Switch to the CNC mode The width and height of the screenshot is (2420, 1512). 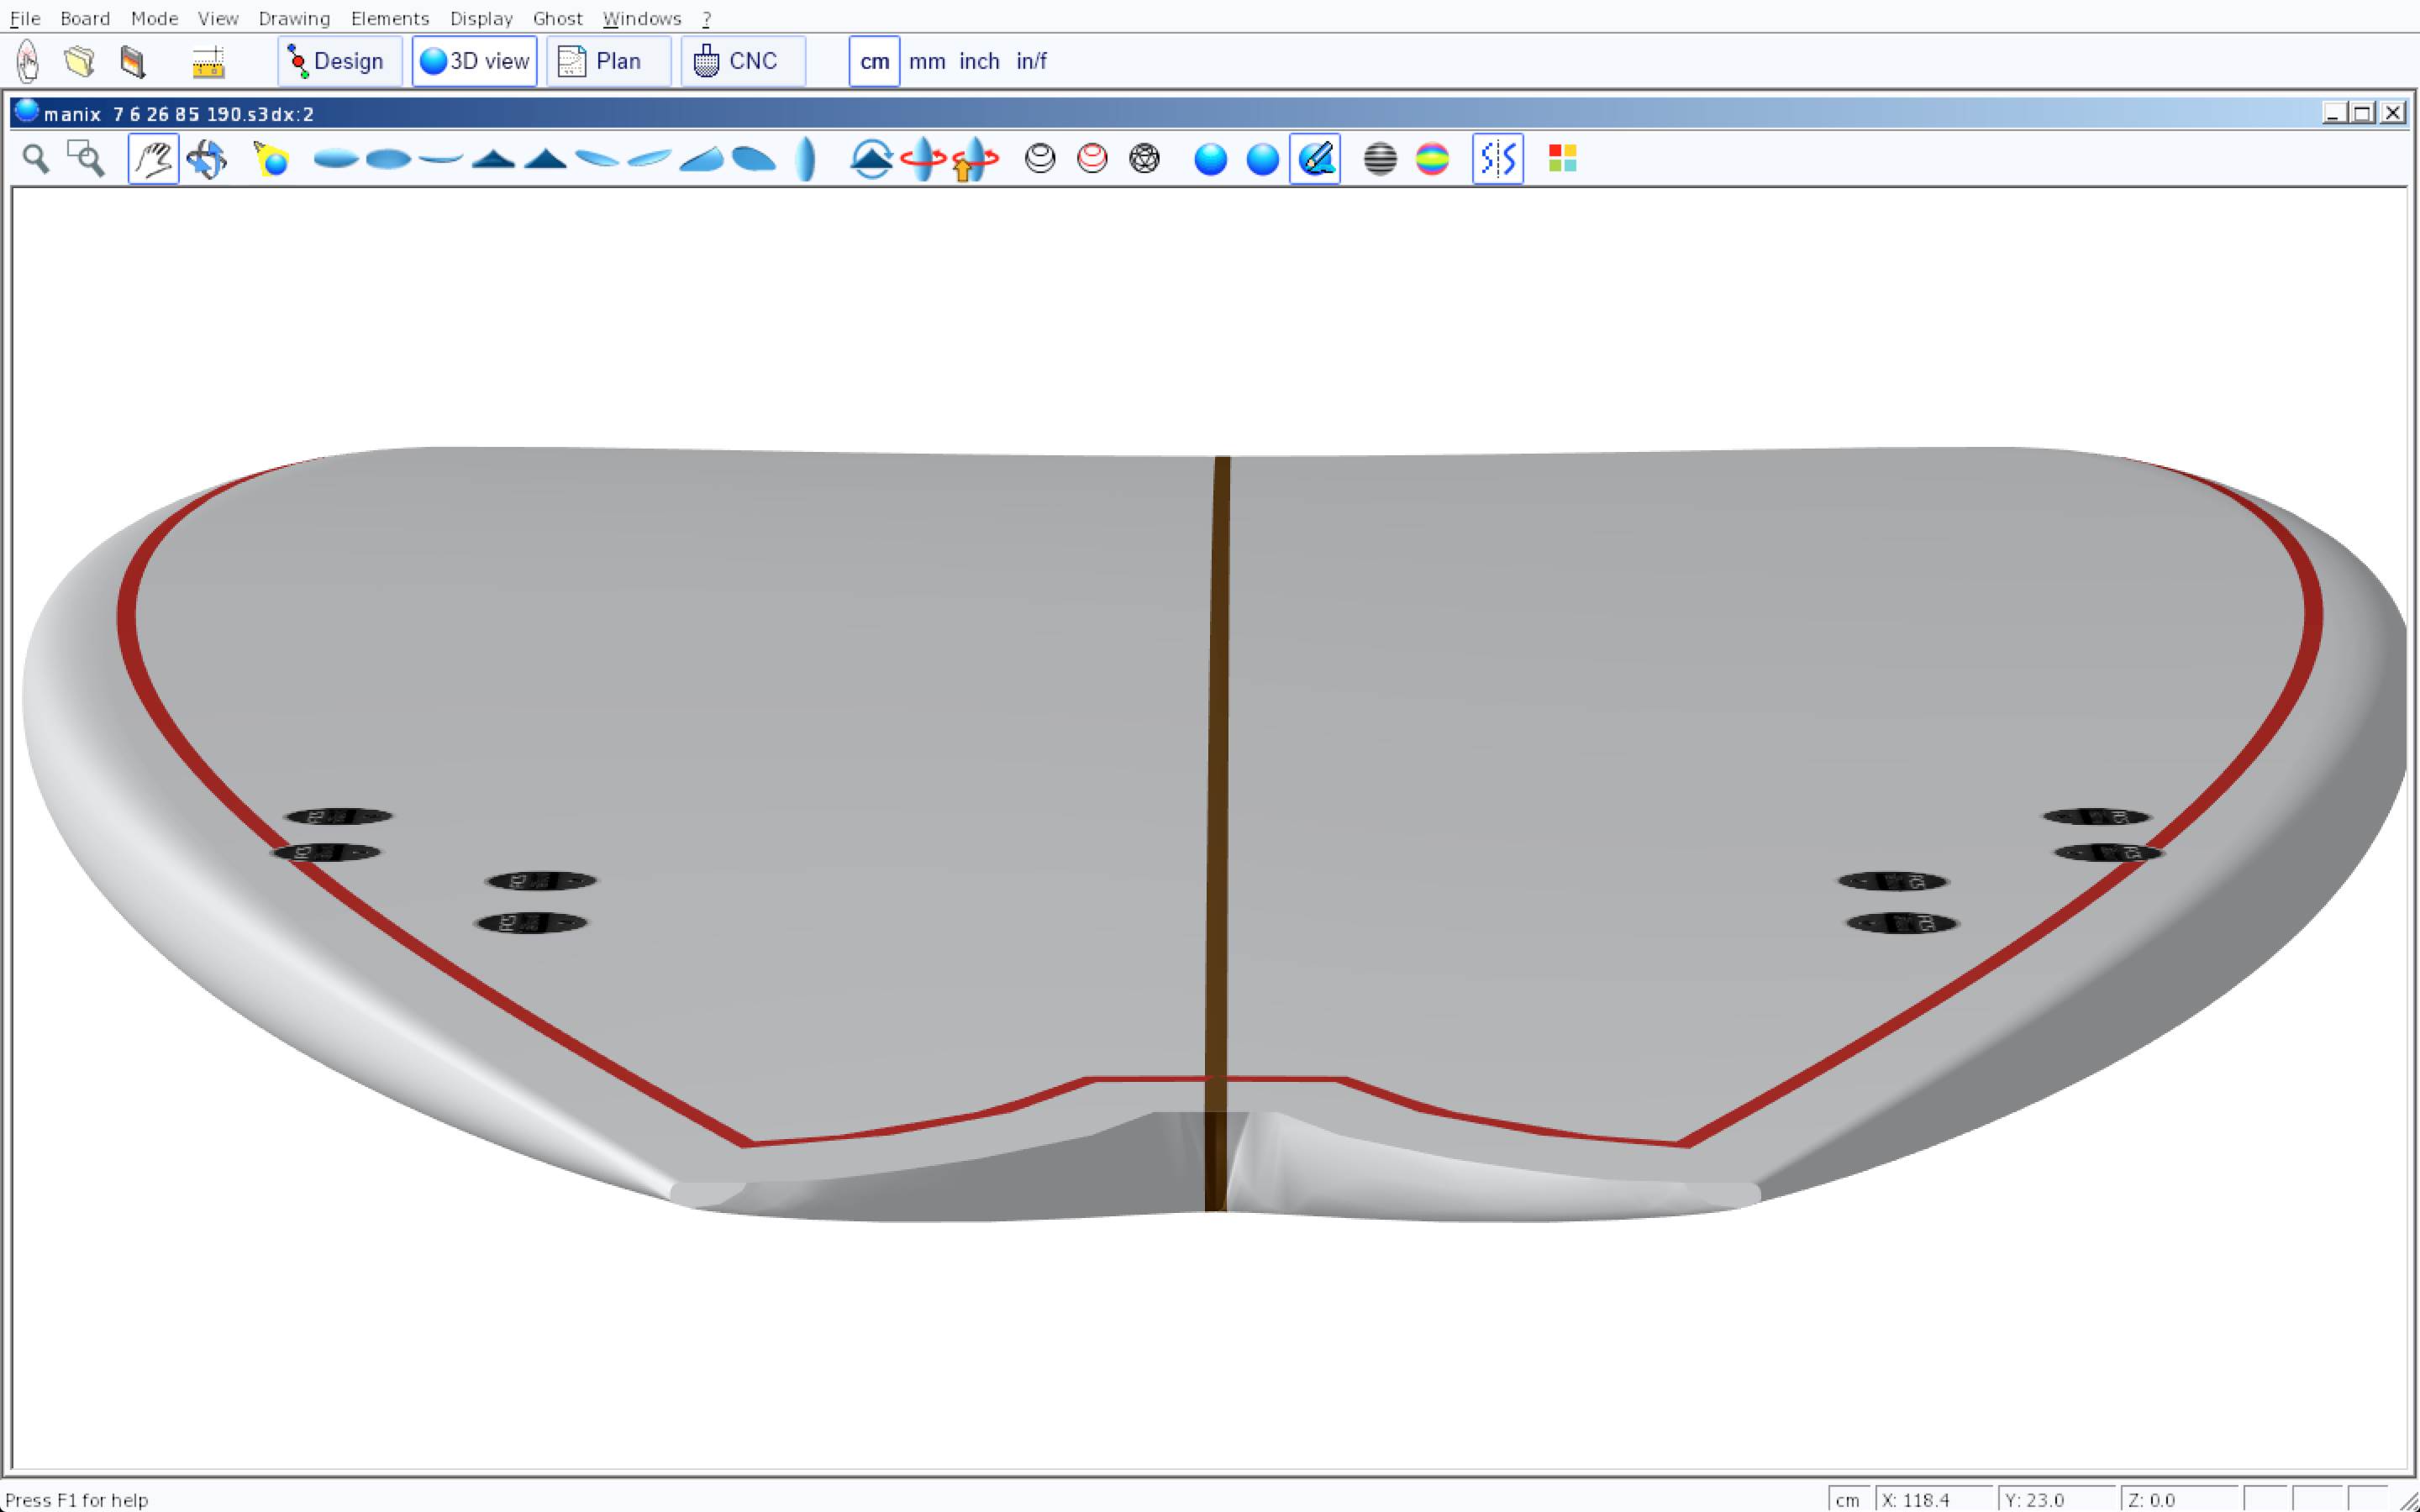tap(742, 62)
